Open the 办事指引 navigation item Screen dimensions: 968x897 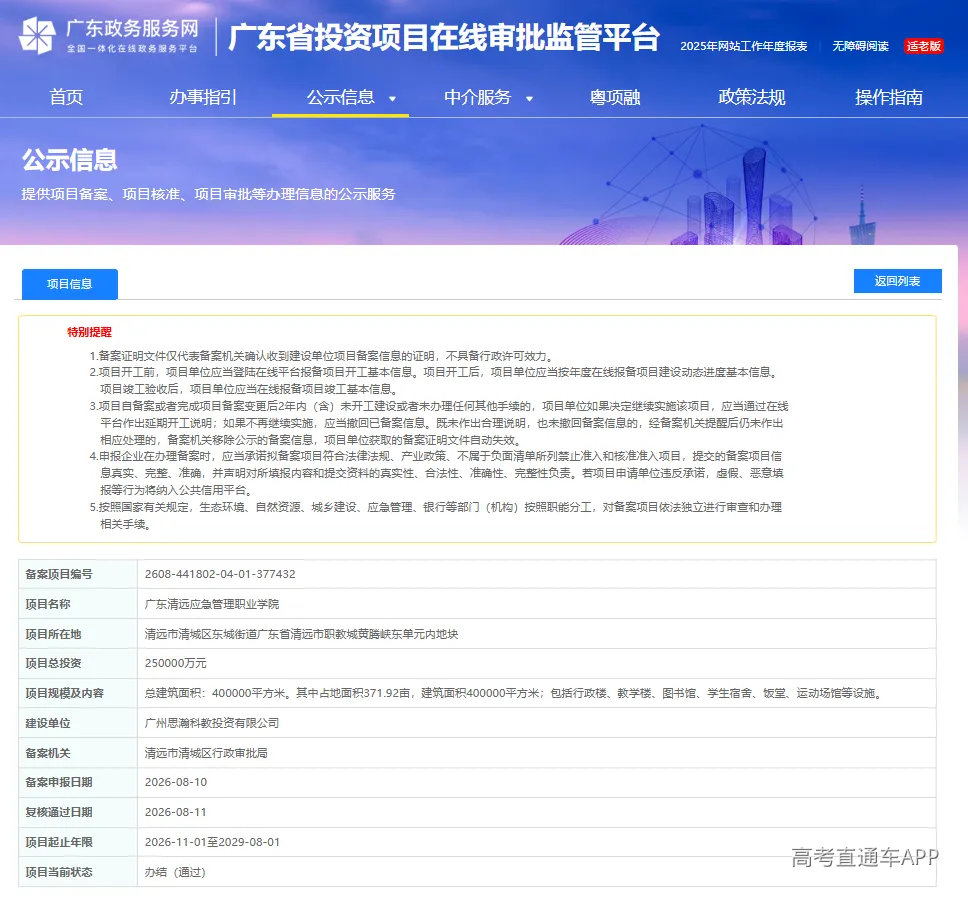[203, 97]
